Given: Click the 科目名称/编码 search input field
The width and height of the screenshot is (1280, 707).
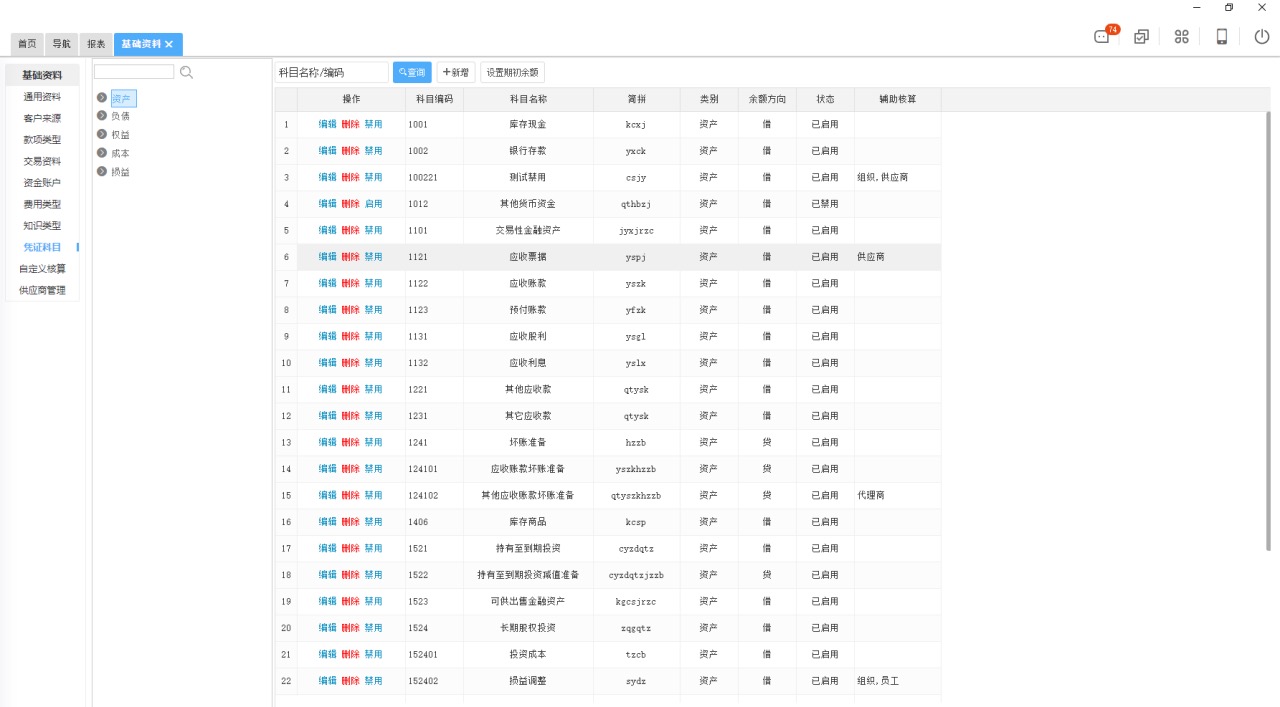Looking at the screenshot, I should (x=331, y=73).
